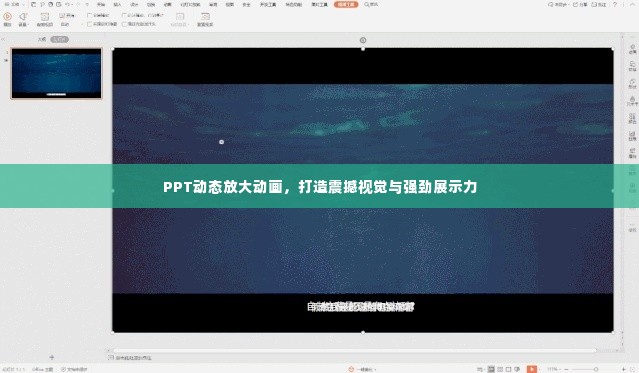Collapse the slide panel with the double-arrow
The height and width of the screenshot is (373, 639).
coord(3,39)
